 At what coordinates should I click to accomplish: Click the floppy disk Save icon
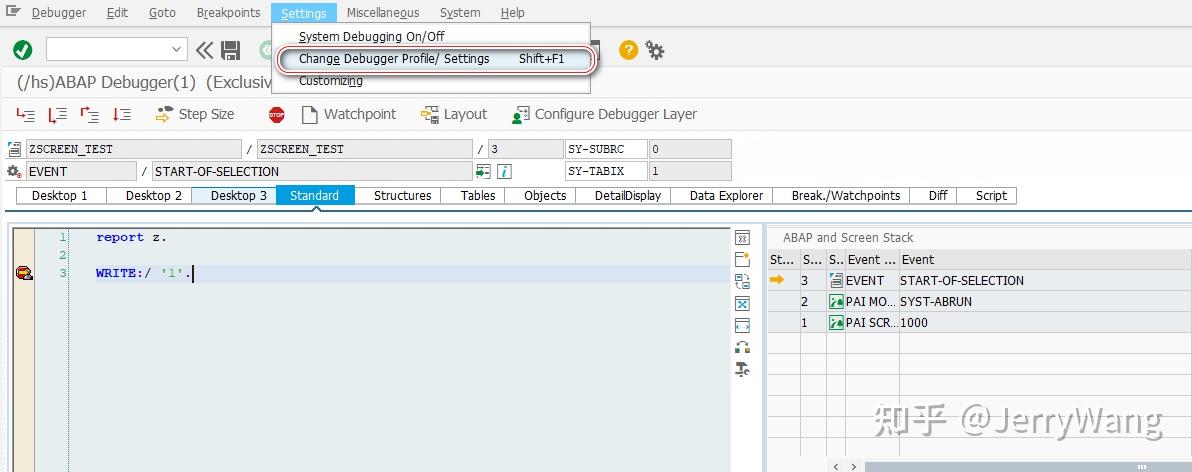[x=230, y=51]
